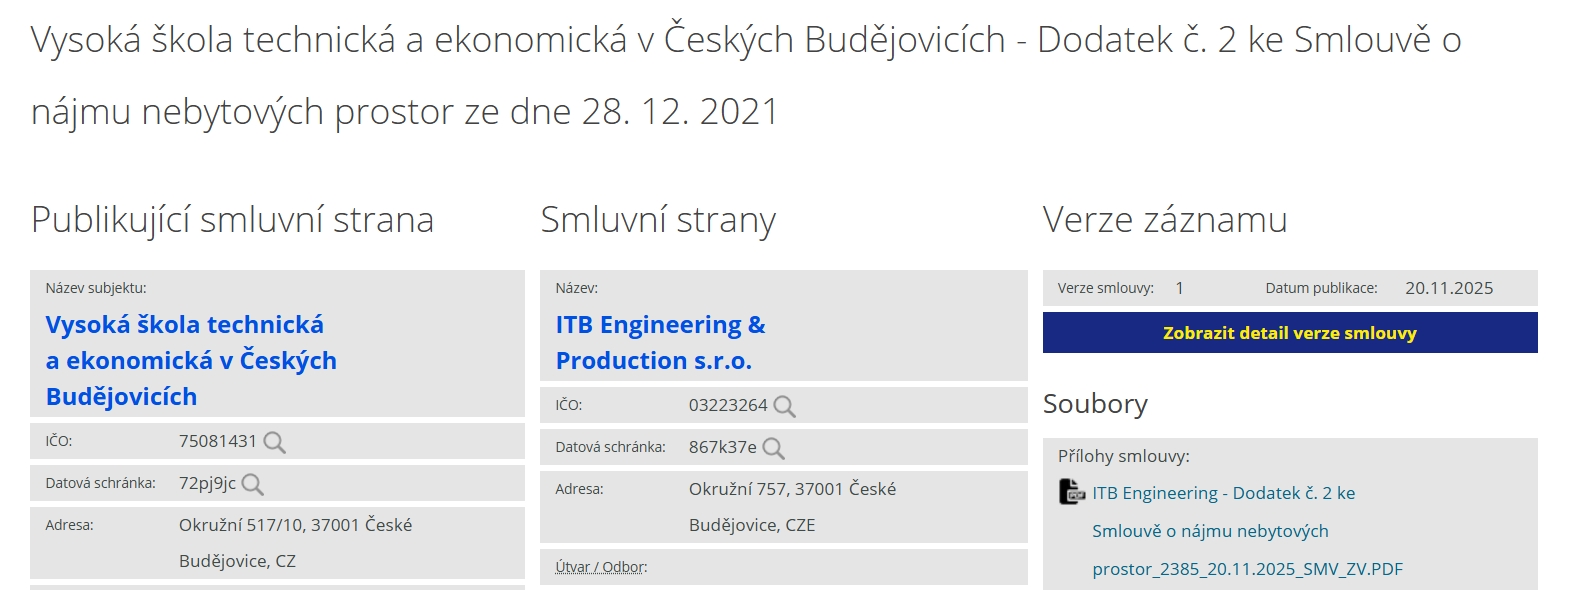Viewport: 1575px width, 590px height.
Task: Click the address Okružní 517/10
Action: [x=295, y=525]
